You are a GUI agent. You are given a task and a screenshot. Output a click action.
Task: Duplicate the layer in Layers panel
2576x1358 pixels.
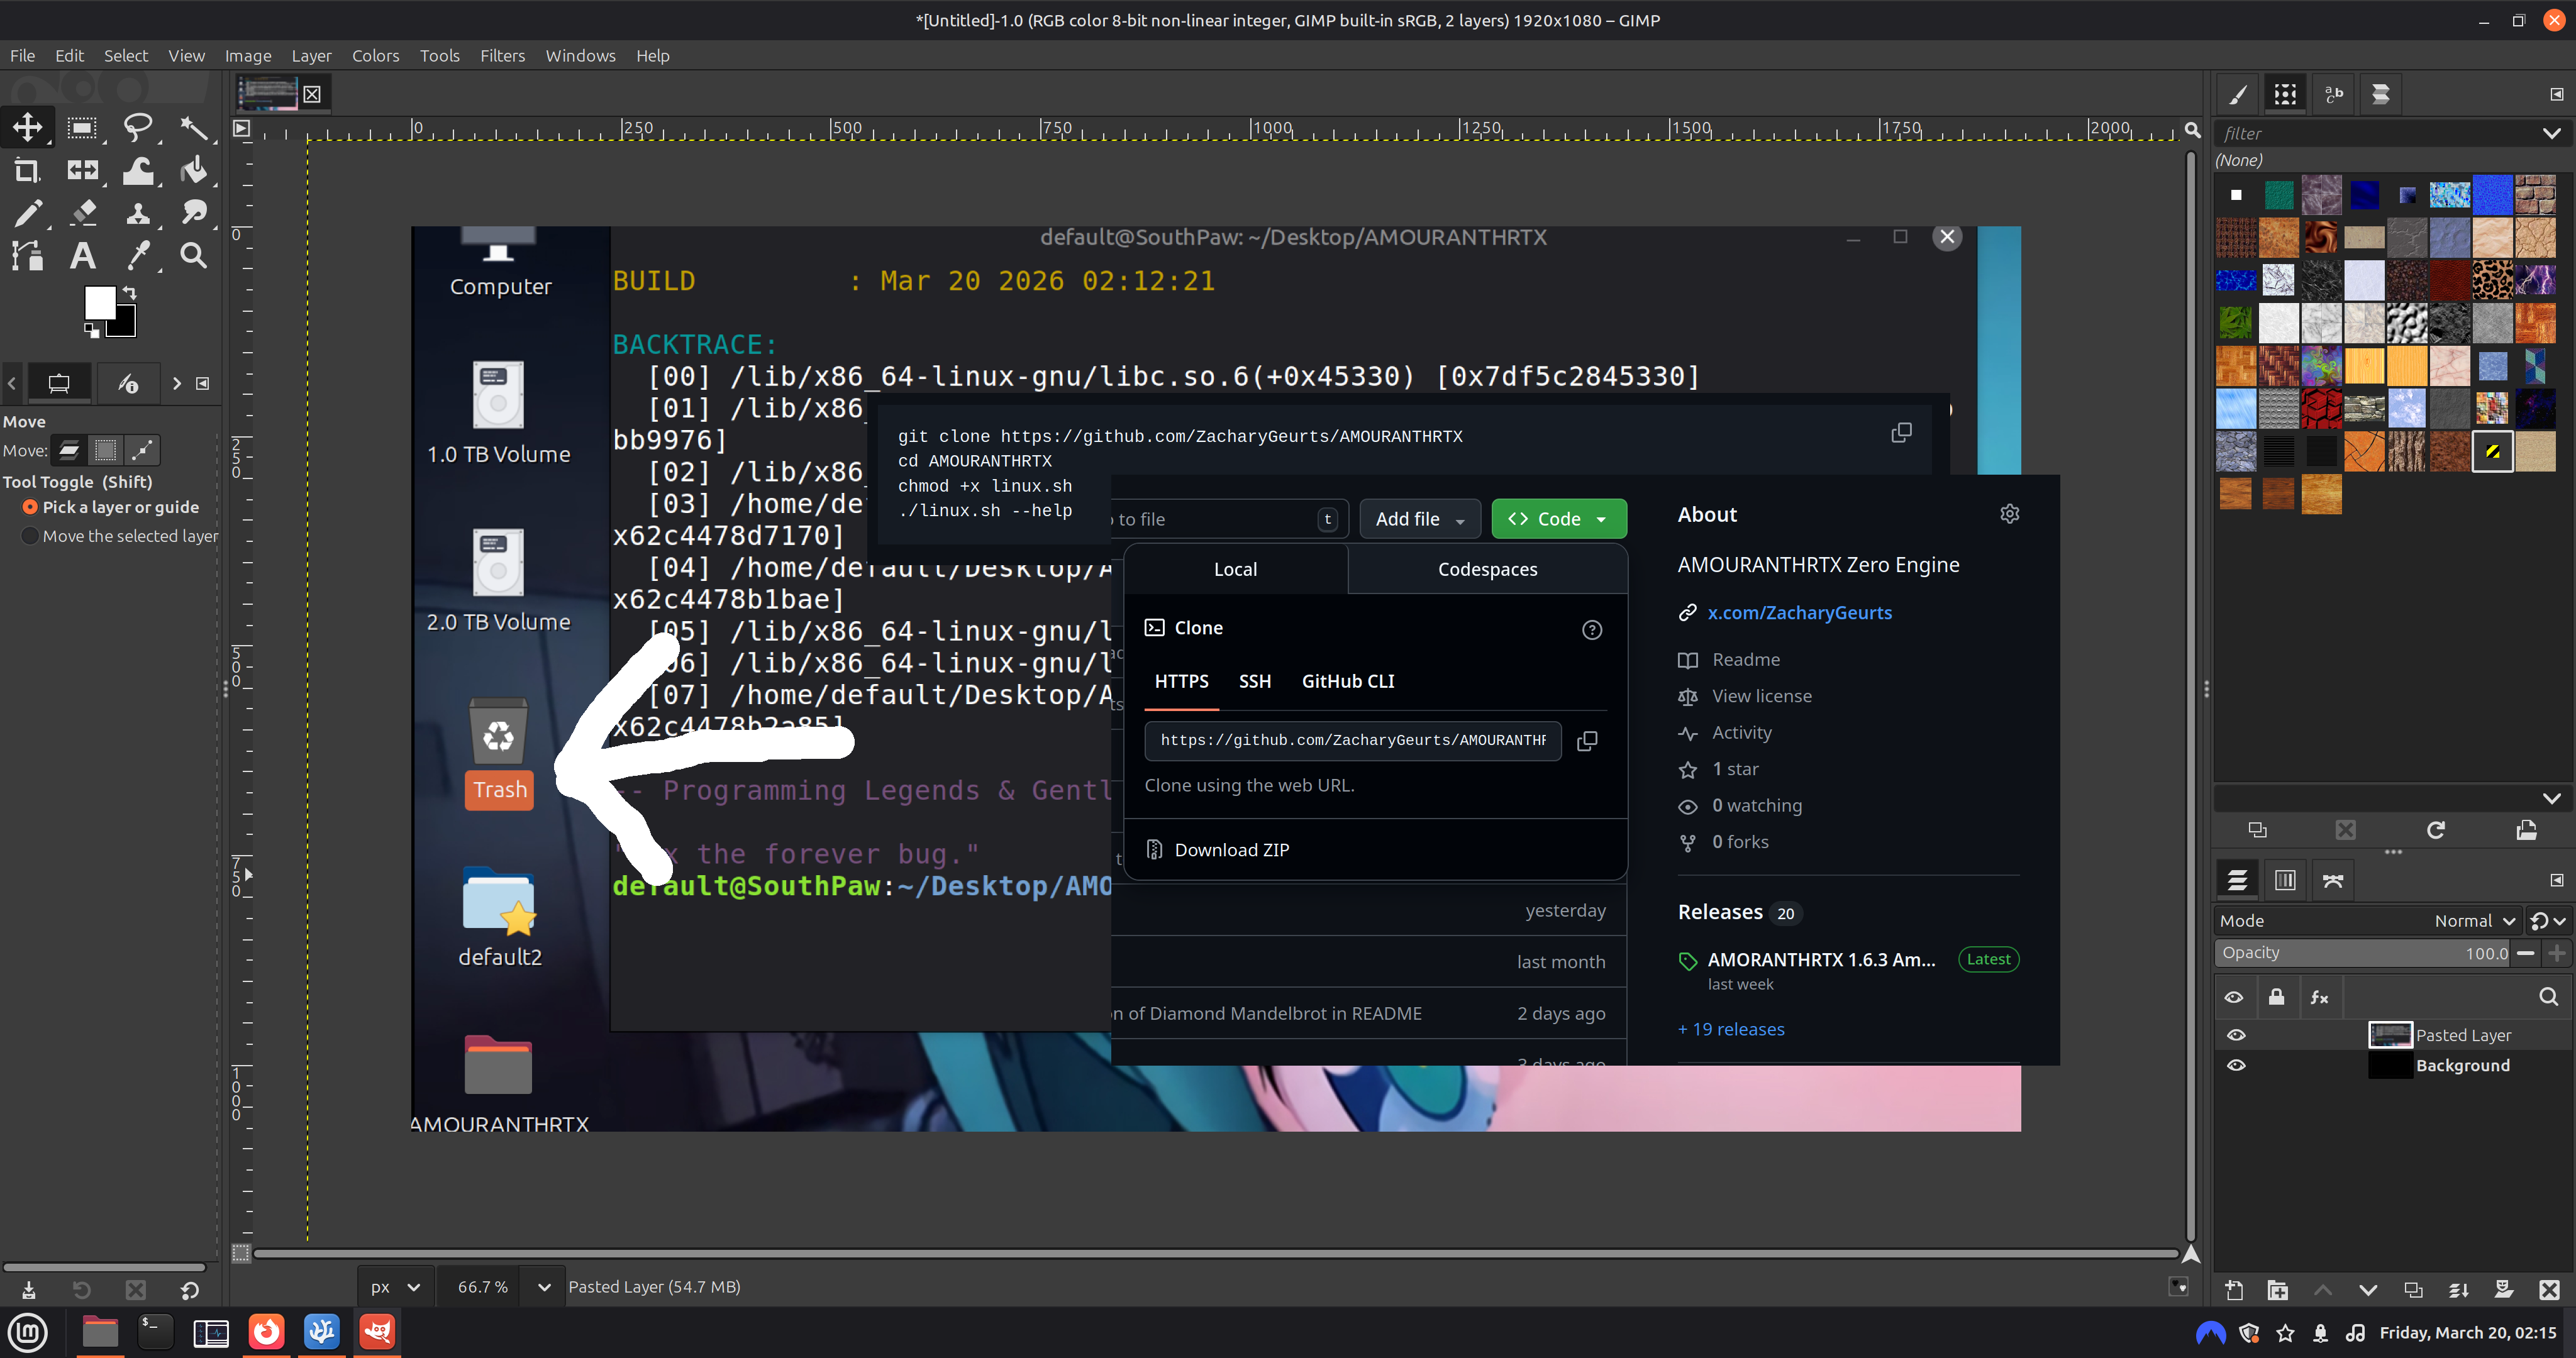tap(2413, 1290)
